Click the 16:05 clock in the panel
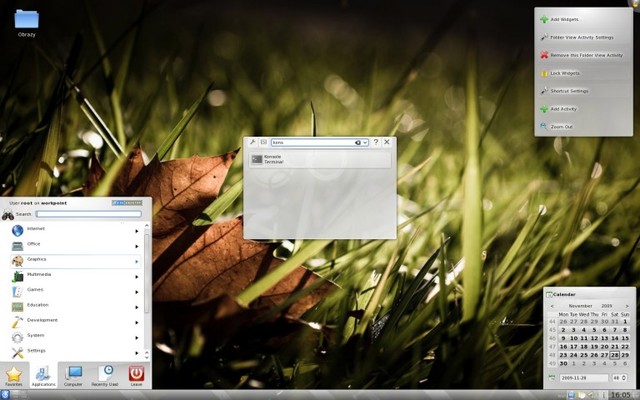Image resolution: width=640 pixels, height=400 pixels. tap(622, 395)
